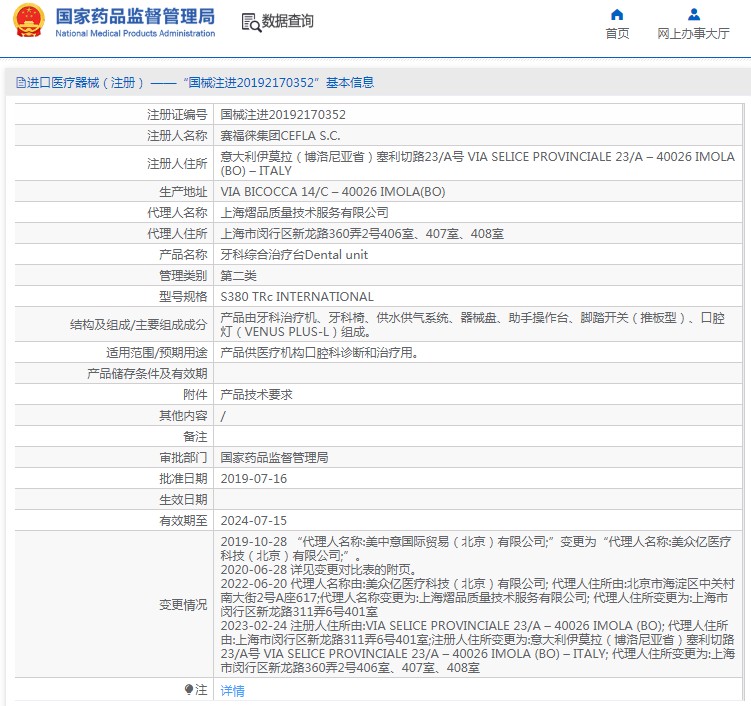This screenshot has height=706, width=751.
Task: Select the 2019-10-28 change record entry
Action: pos(476,549)
